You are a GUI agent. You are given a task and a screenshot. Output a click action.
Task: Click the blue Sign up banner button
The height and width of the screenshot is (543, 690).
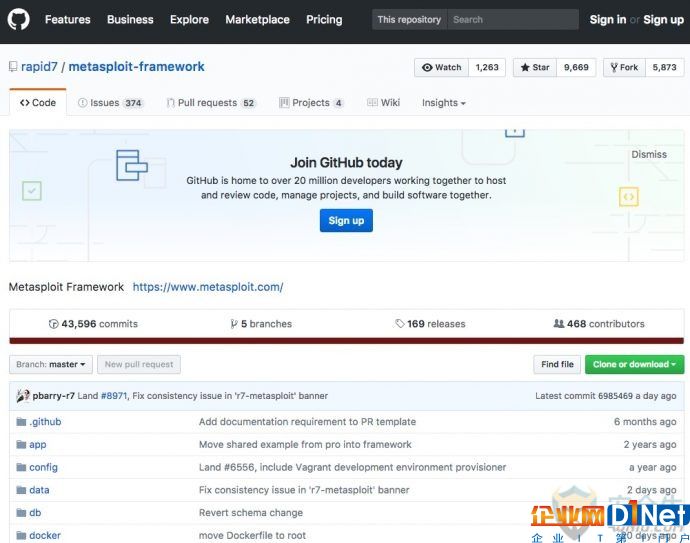pos(346,220)
